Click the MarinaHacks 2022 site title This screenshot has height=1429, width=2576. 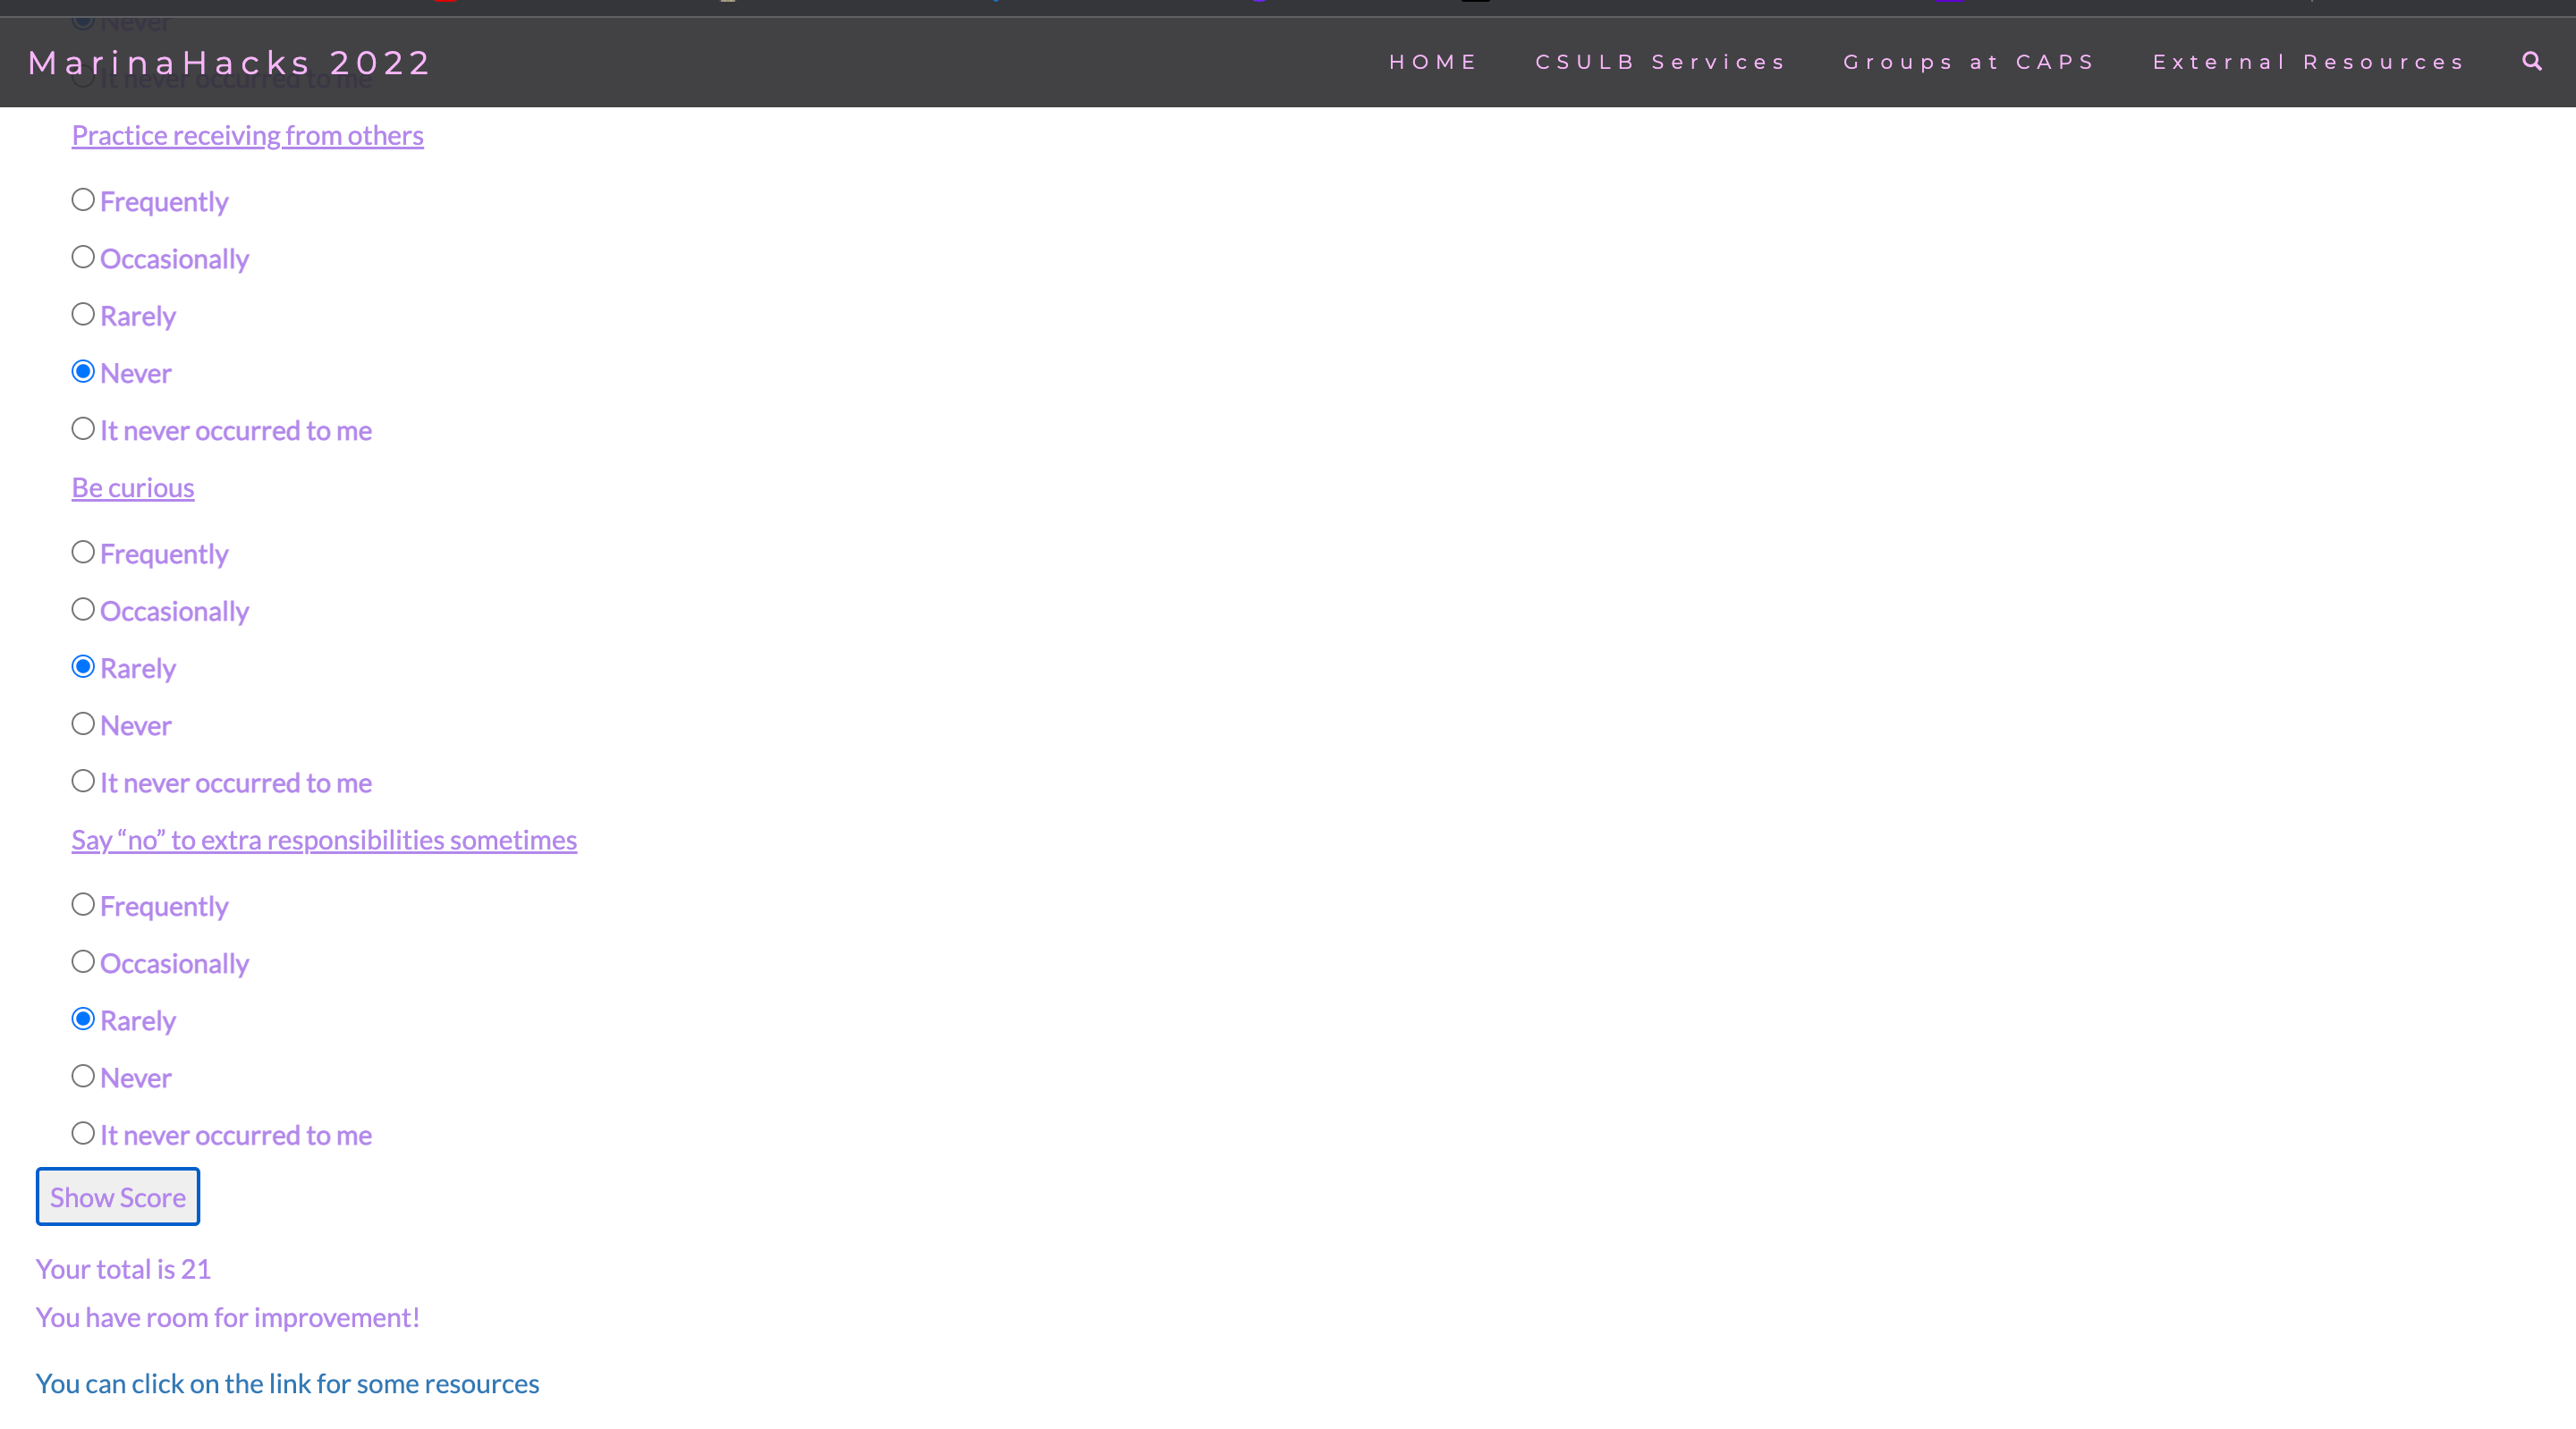[x=229, y=62]
